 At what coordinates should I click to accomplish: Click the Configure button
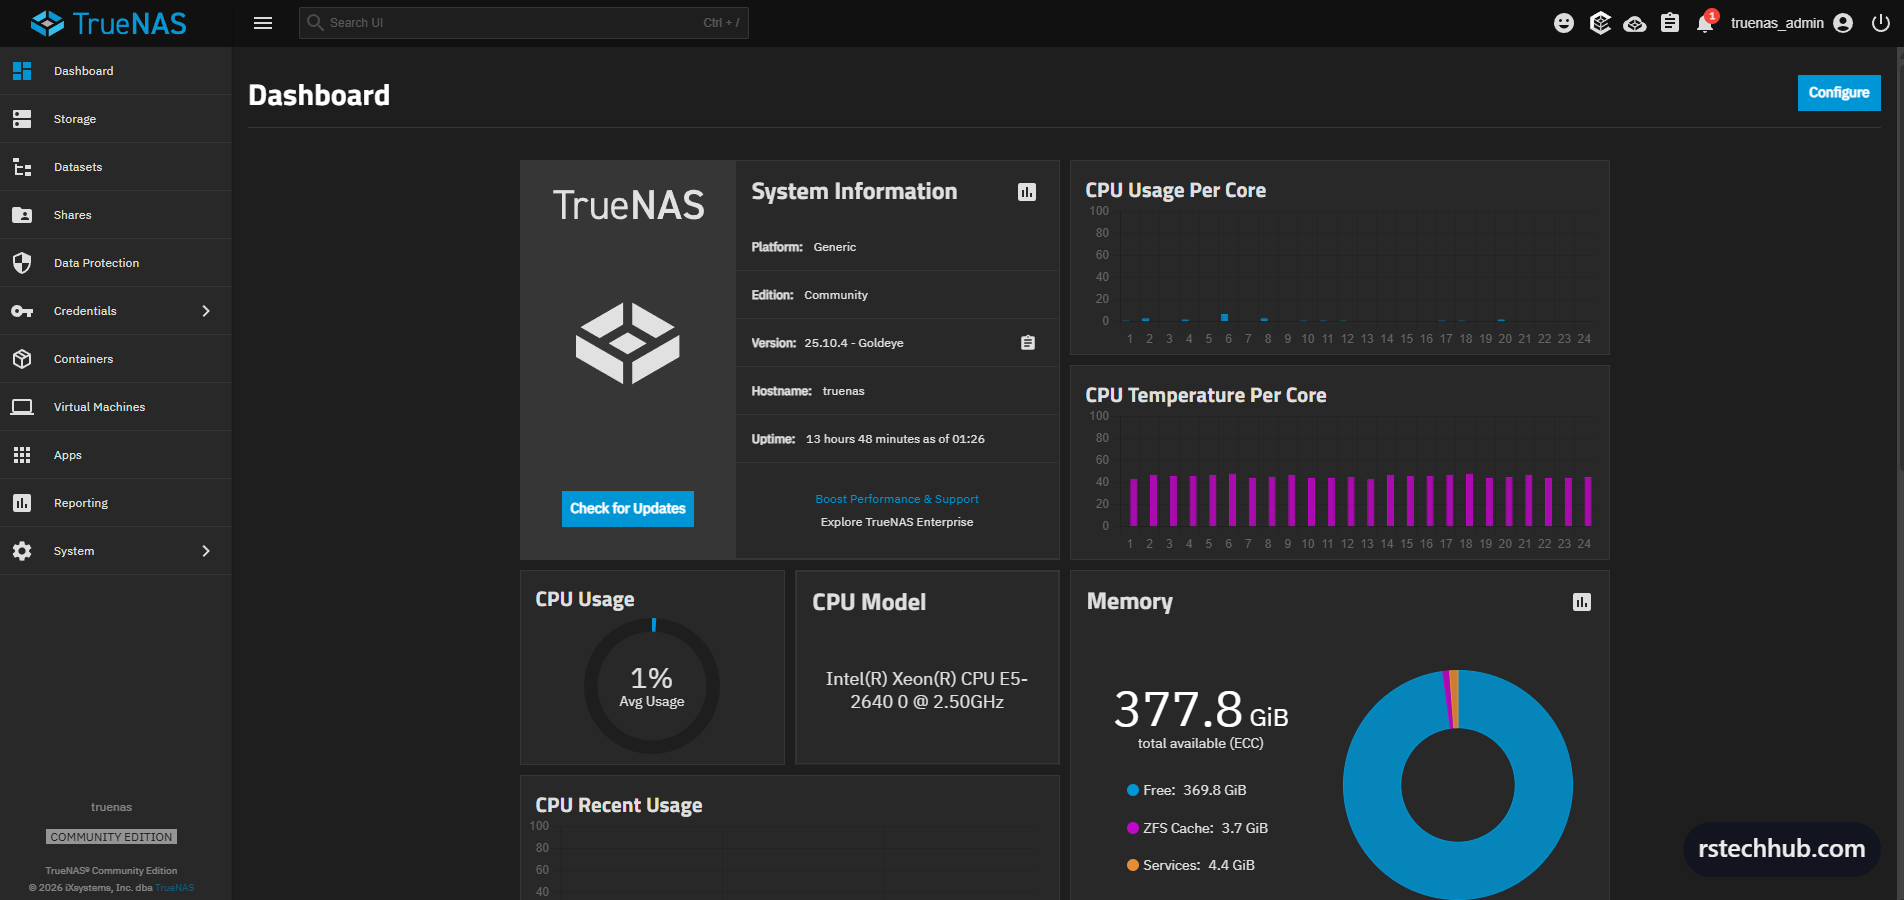coord(1839,93)
